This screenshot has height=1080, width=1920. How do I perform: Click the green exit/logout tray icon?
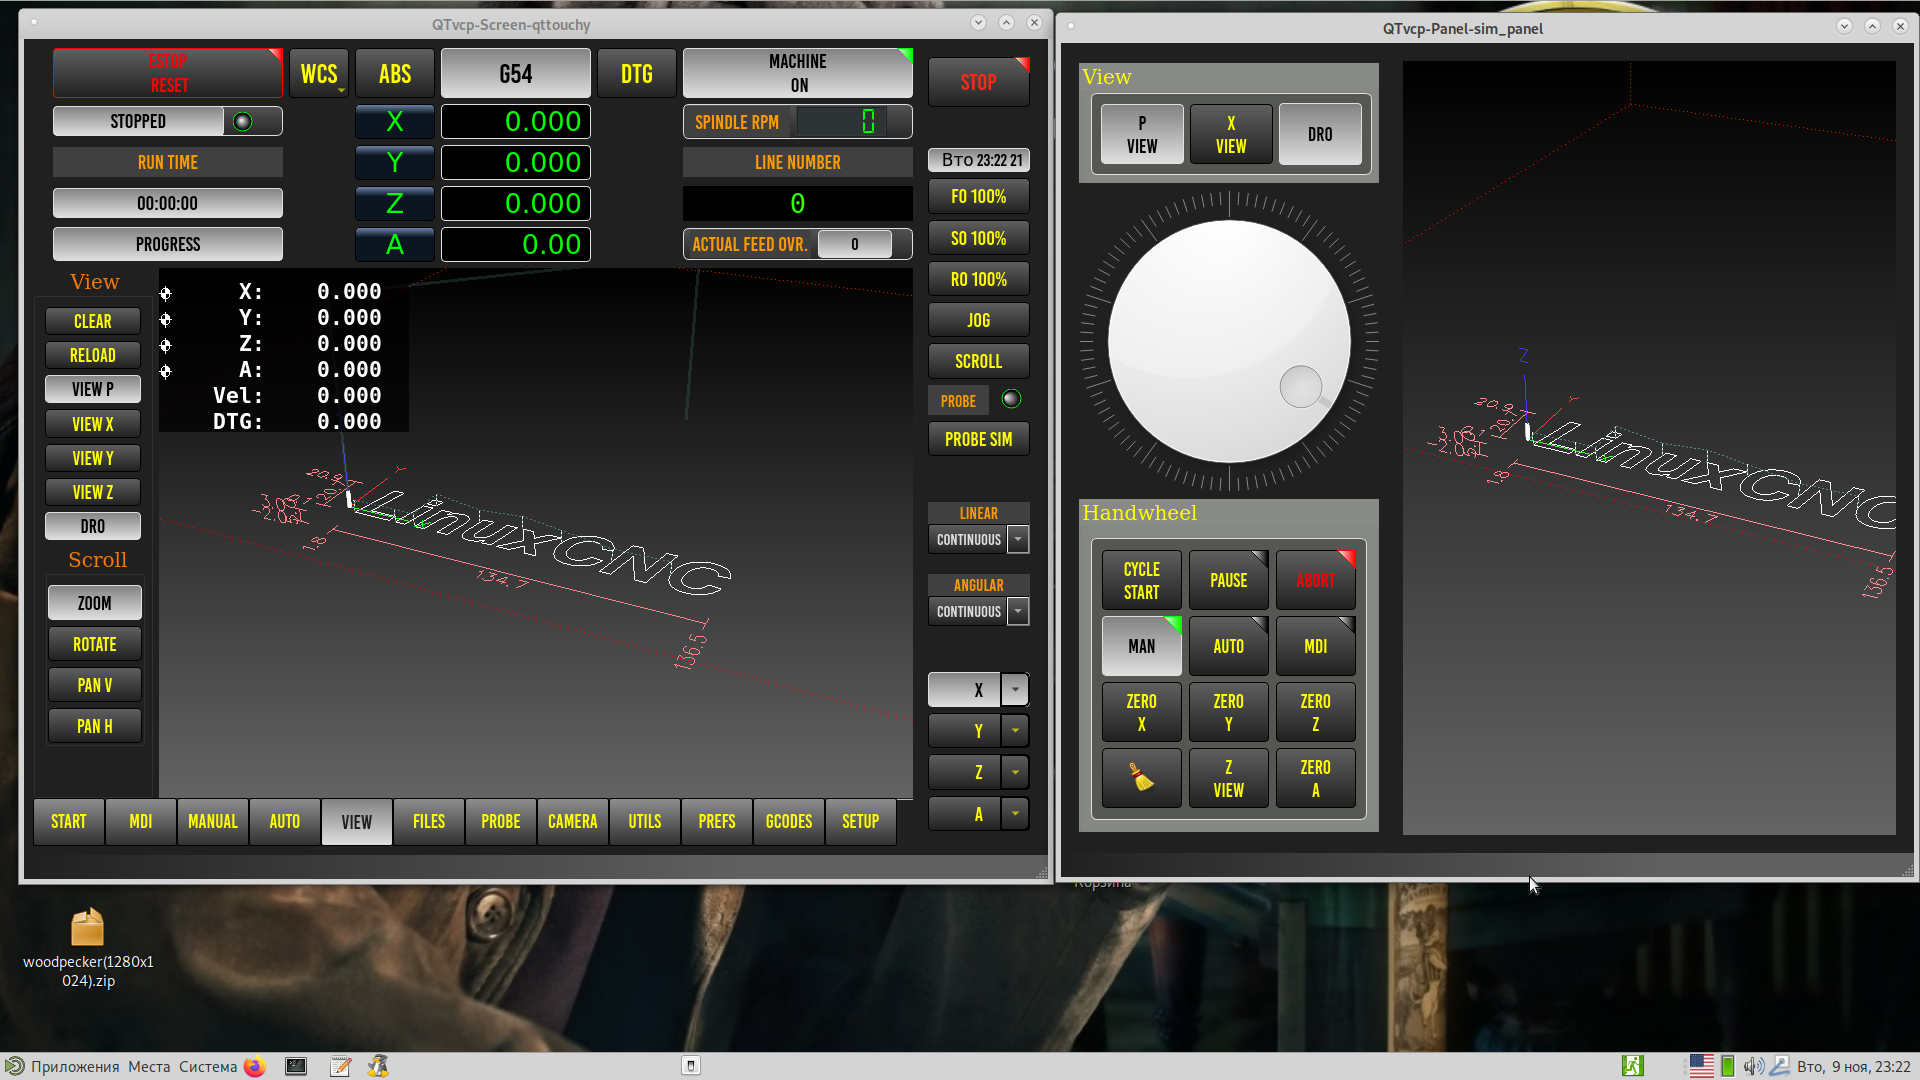point(1632,1066)
